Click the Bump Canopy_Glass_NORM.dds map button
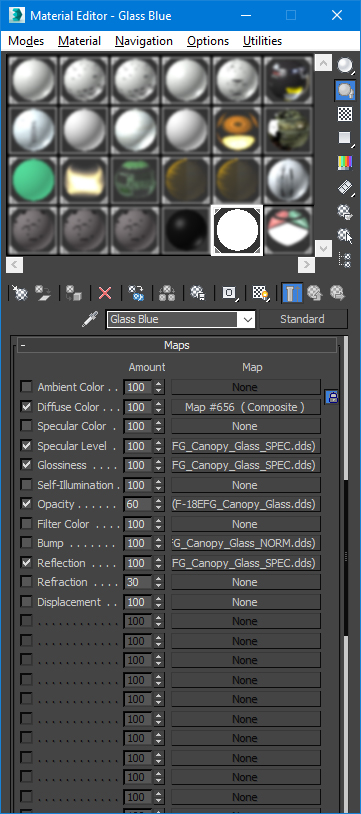 (246, 544)
